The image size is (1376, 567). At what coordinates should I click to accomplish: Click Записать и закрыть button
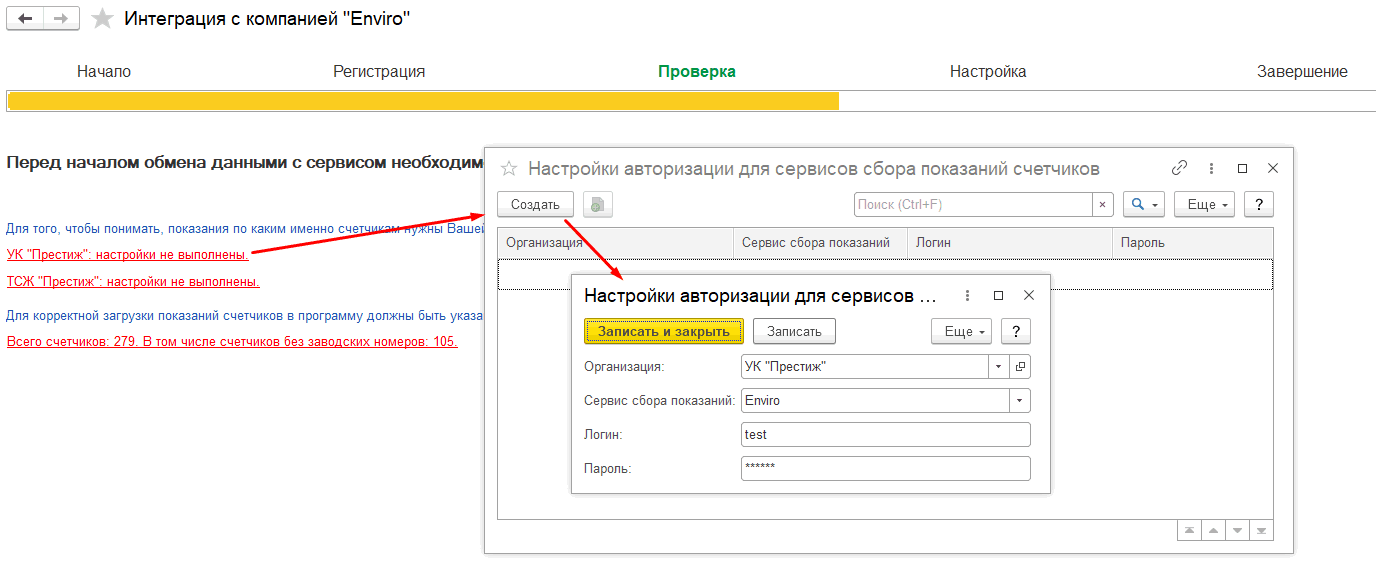click(x=664, y=331)
